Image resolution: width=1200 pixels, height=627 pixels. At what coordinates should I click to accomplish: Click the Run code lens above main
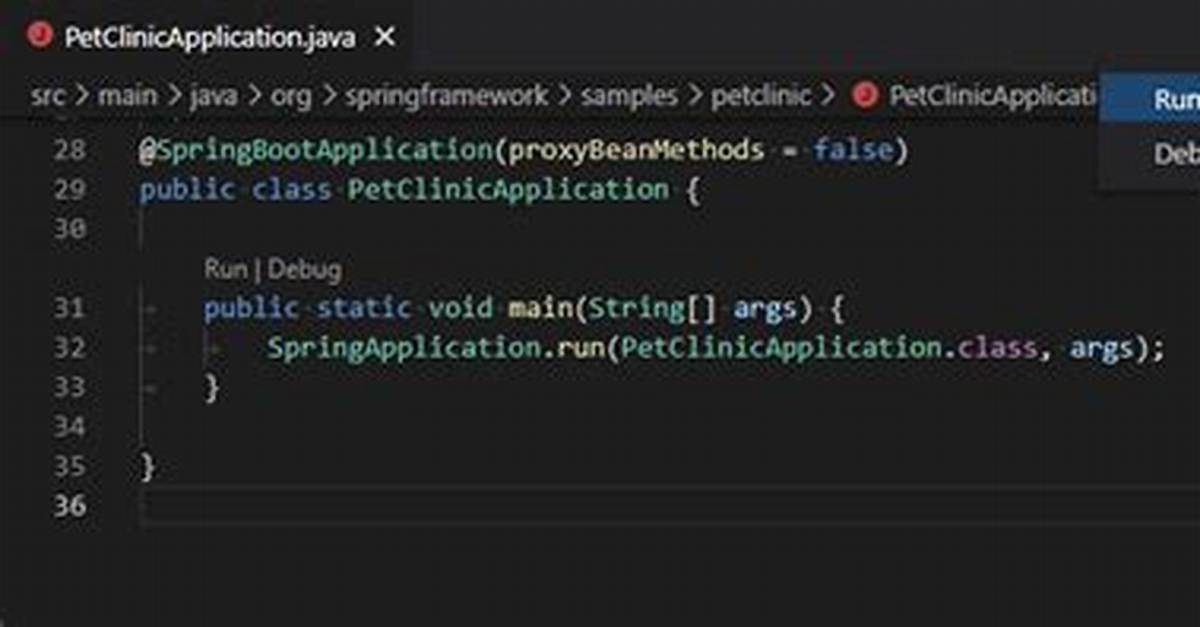(225, 269)
